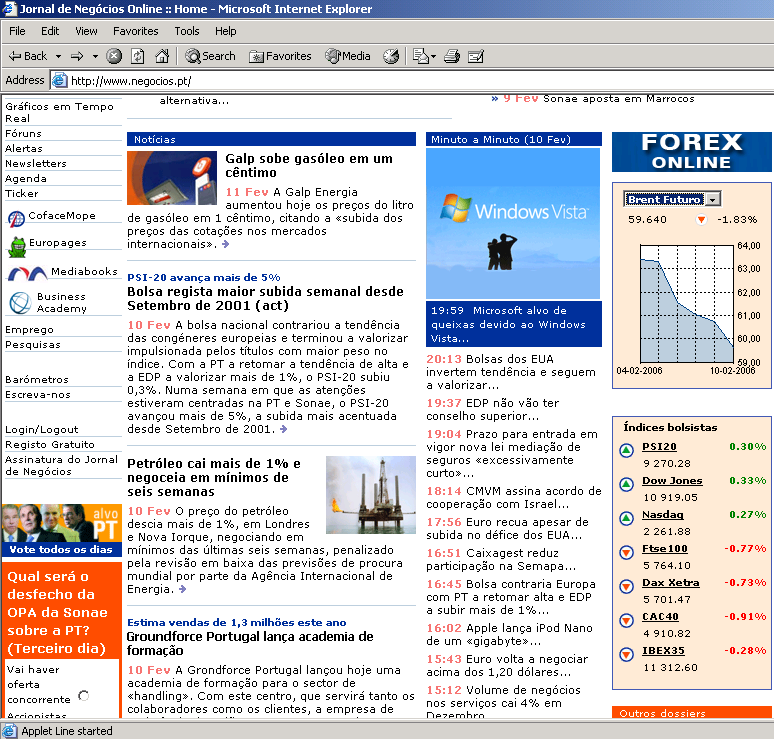
Task: Click 'Groundforce Portugal lança academia' headline
Action: pyautogui.click(x=250, y=643)
